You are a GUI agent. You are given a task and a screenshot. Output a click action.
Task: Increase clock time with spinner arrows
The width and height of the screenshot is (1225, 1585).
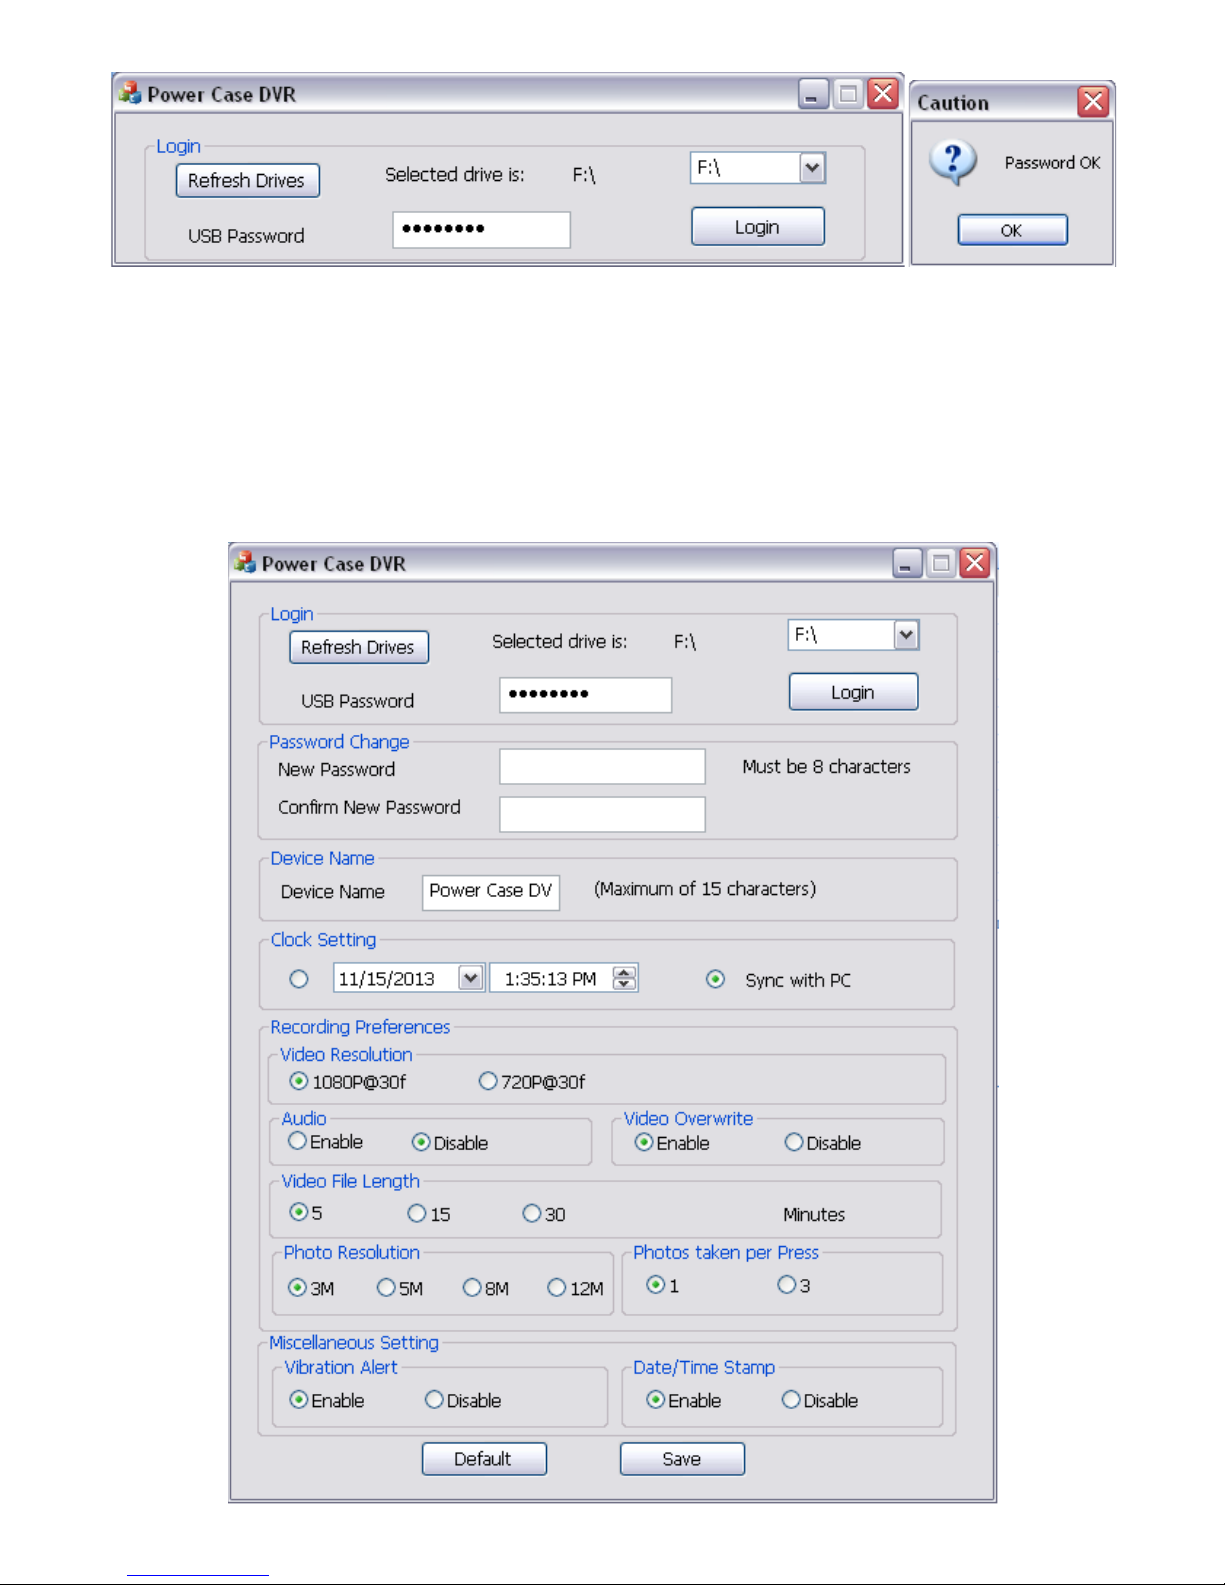625,972
